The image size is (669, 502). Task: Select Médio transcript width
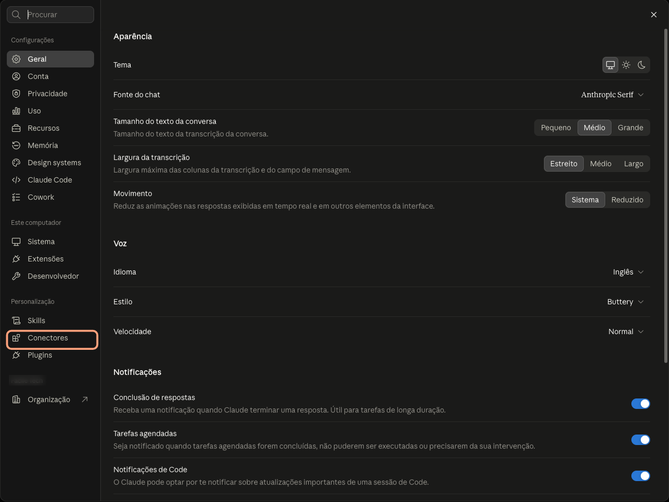(x=601, y=164)
